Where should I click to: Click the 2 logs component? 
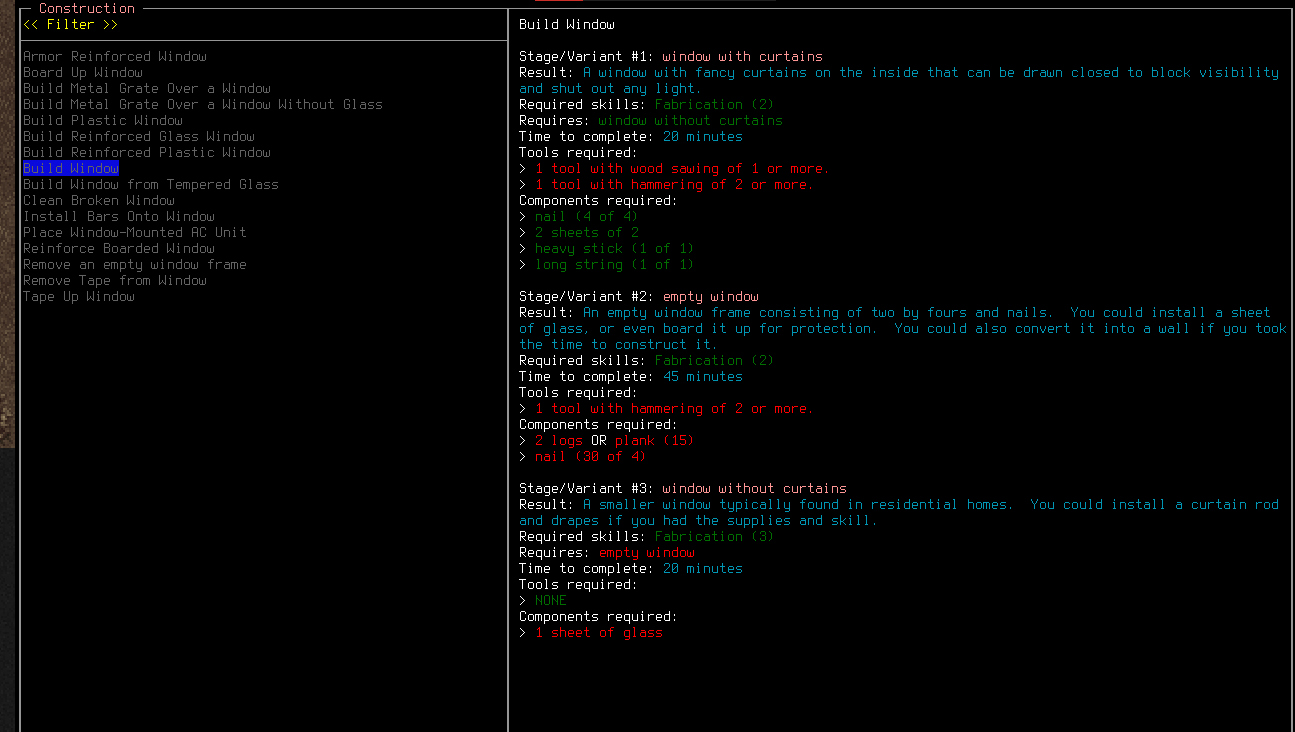559,440
